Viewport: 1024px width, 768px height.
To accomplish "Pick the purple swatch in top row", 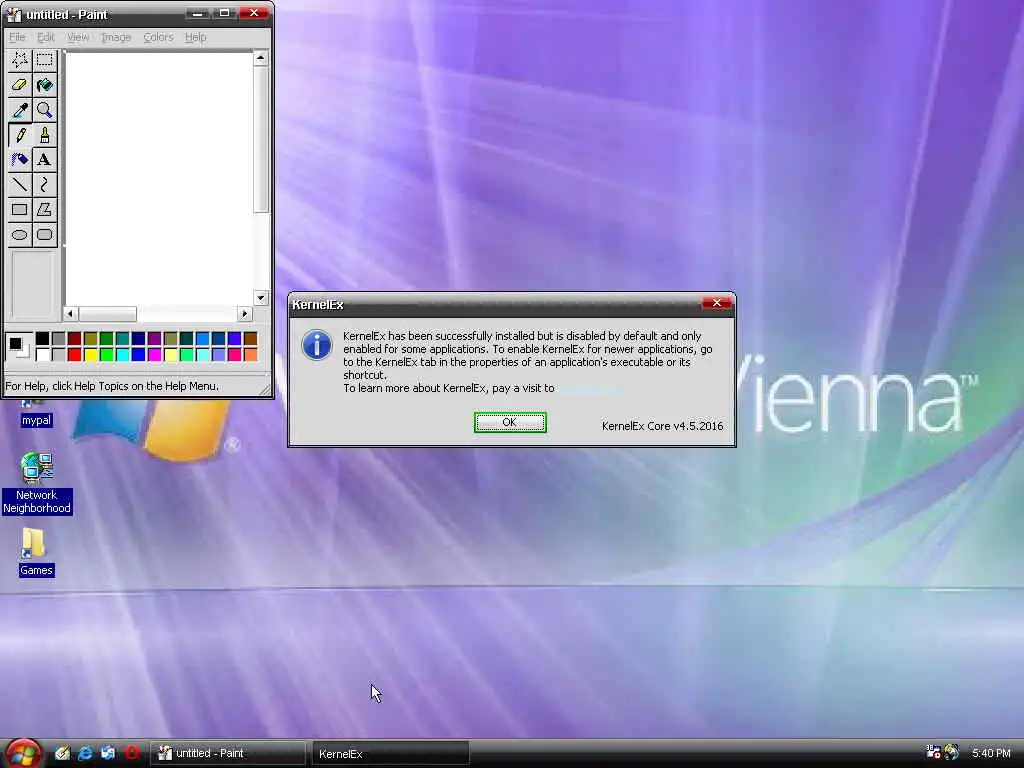I will [155, 338].
